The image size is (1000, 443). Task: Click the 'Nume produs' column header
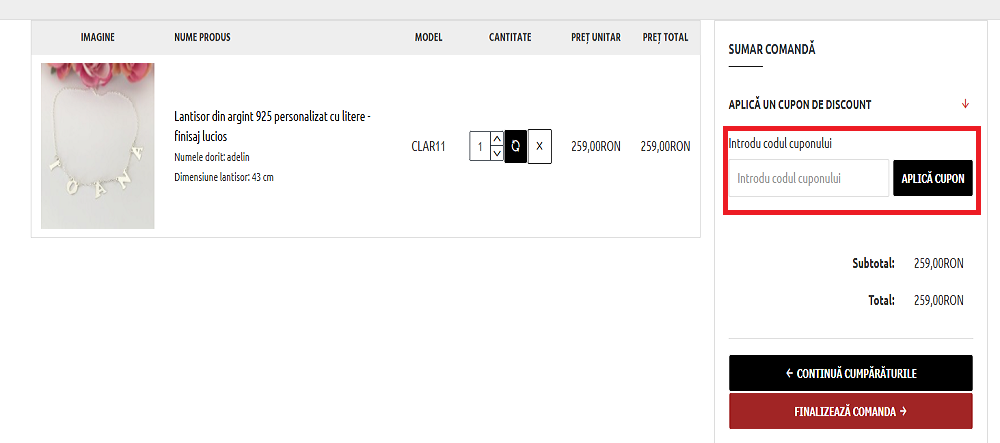[x=202, y=38]
